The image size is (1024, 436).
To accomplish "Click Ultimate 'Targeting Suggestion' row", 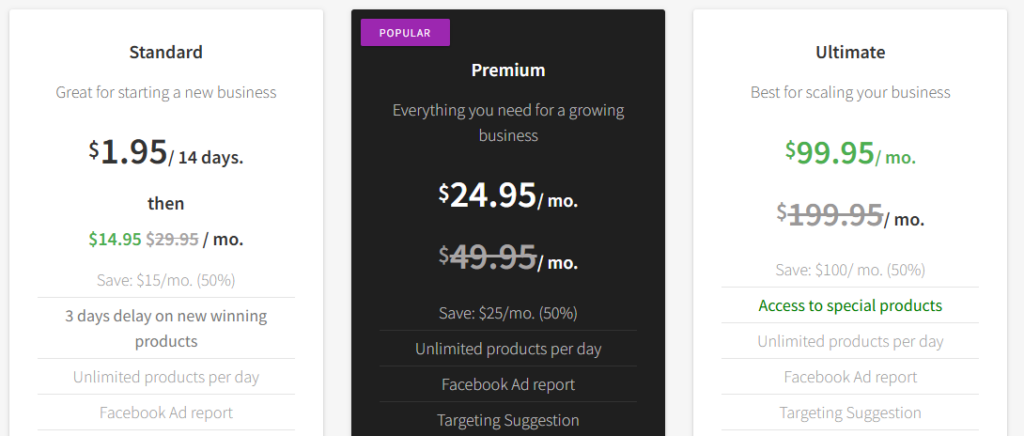I will 850,413.
